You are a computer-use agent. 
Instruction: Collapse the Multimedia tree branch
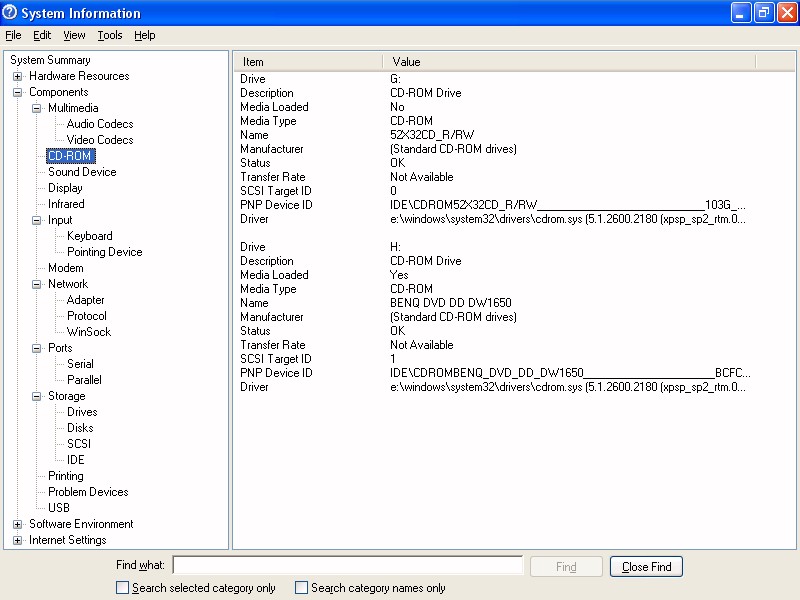(x=36, y=108)
